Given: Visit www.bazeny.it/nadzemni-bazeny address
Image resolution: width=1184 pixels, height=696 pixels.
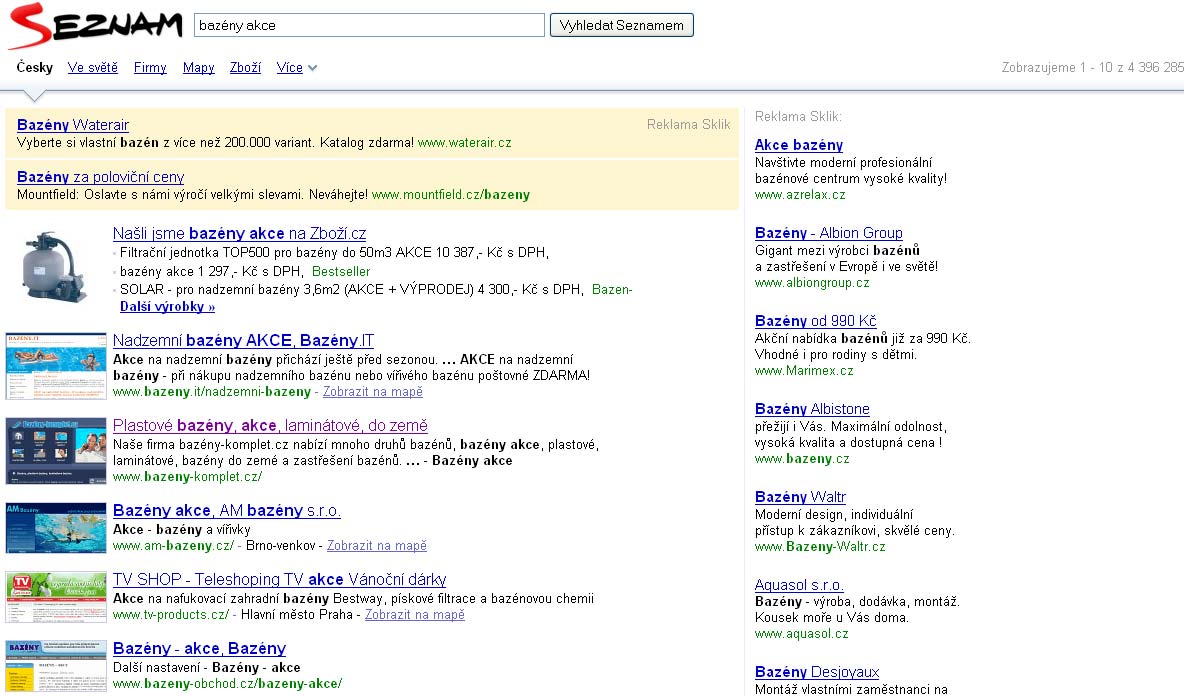Looking at the screenshot, I should pos(211,392).
